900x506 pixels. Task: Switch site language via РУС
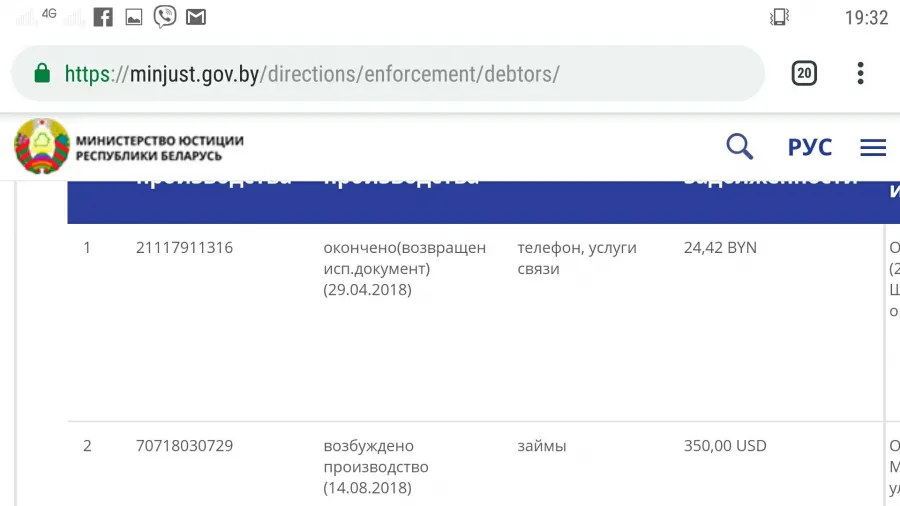810,147
